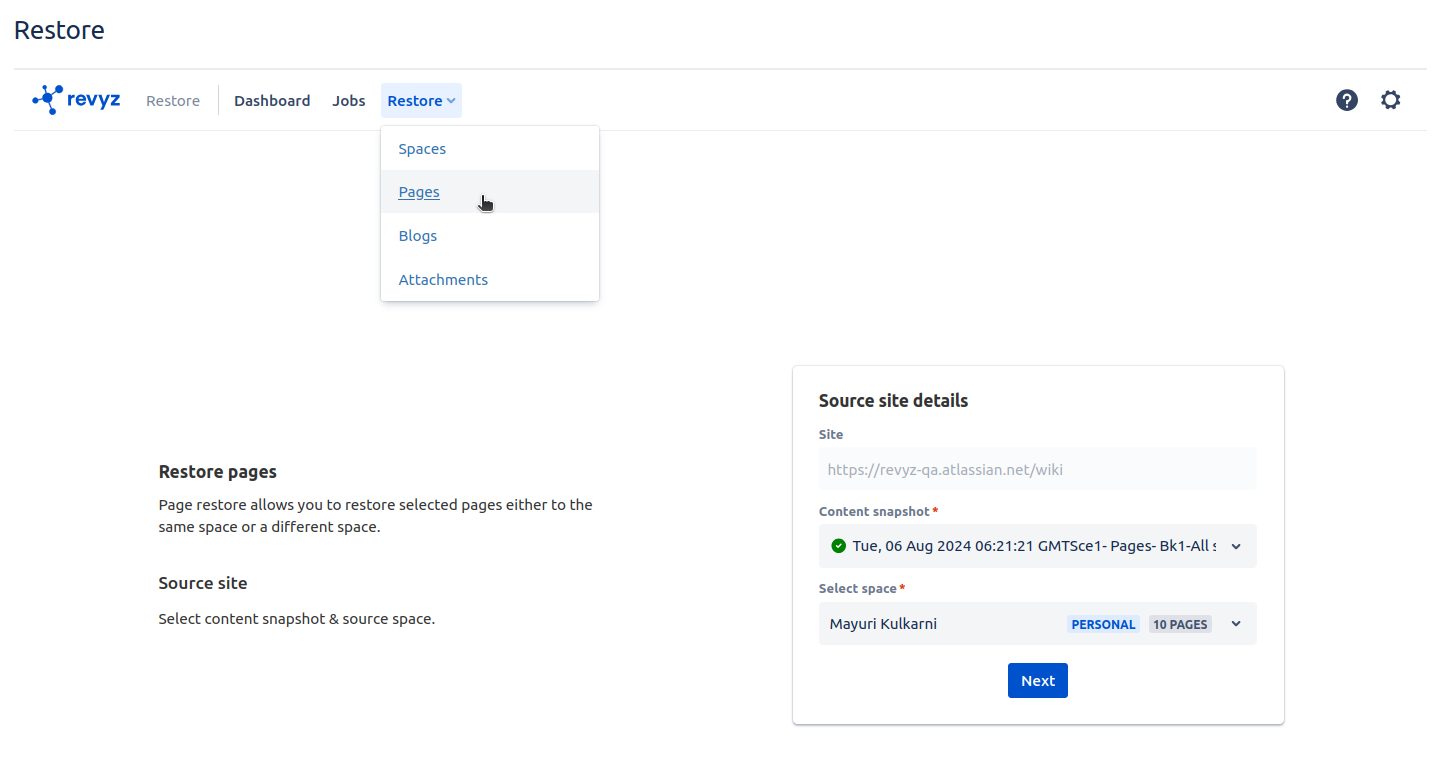The width and height of the screenshot is (1443, 767).
Task: Click the green check snapshot status icon
Action: [x=838, y=546]
